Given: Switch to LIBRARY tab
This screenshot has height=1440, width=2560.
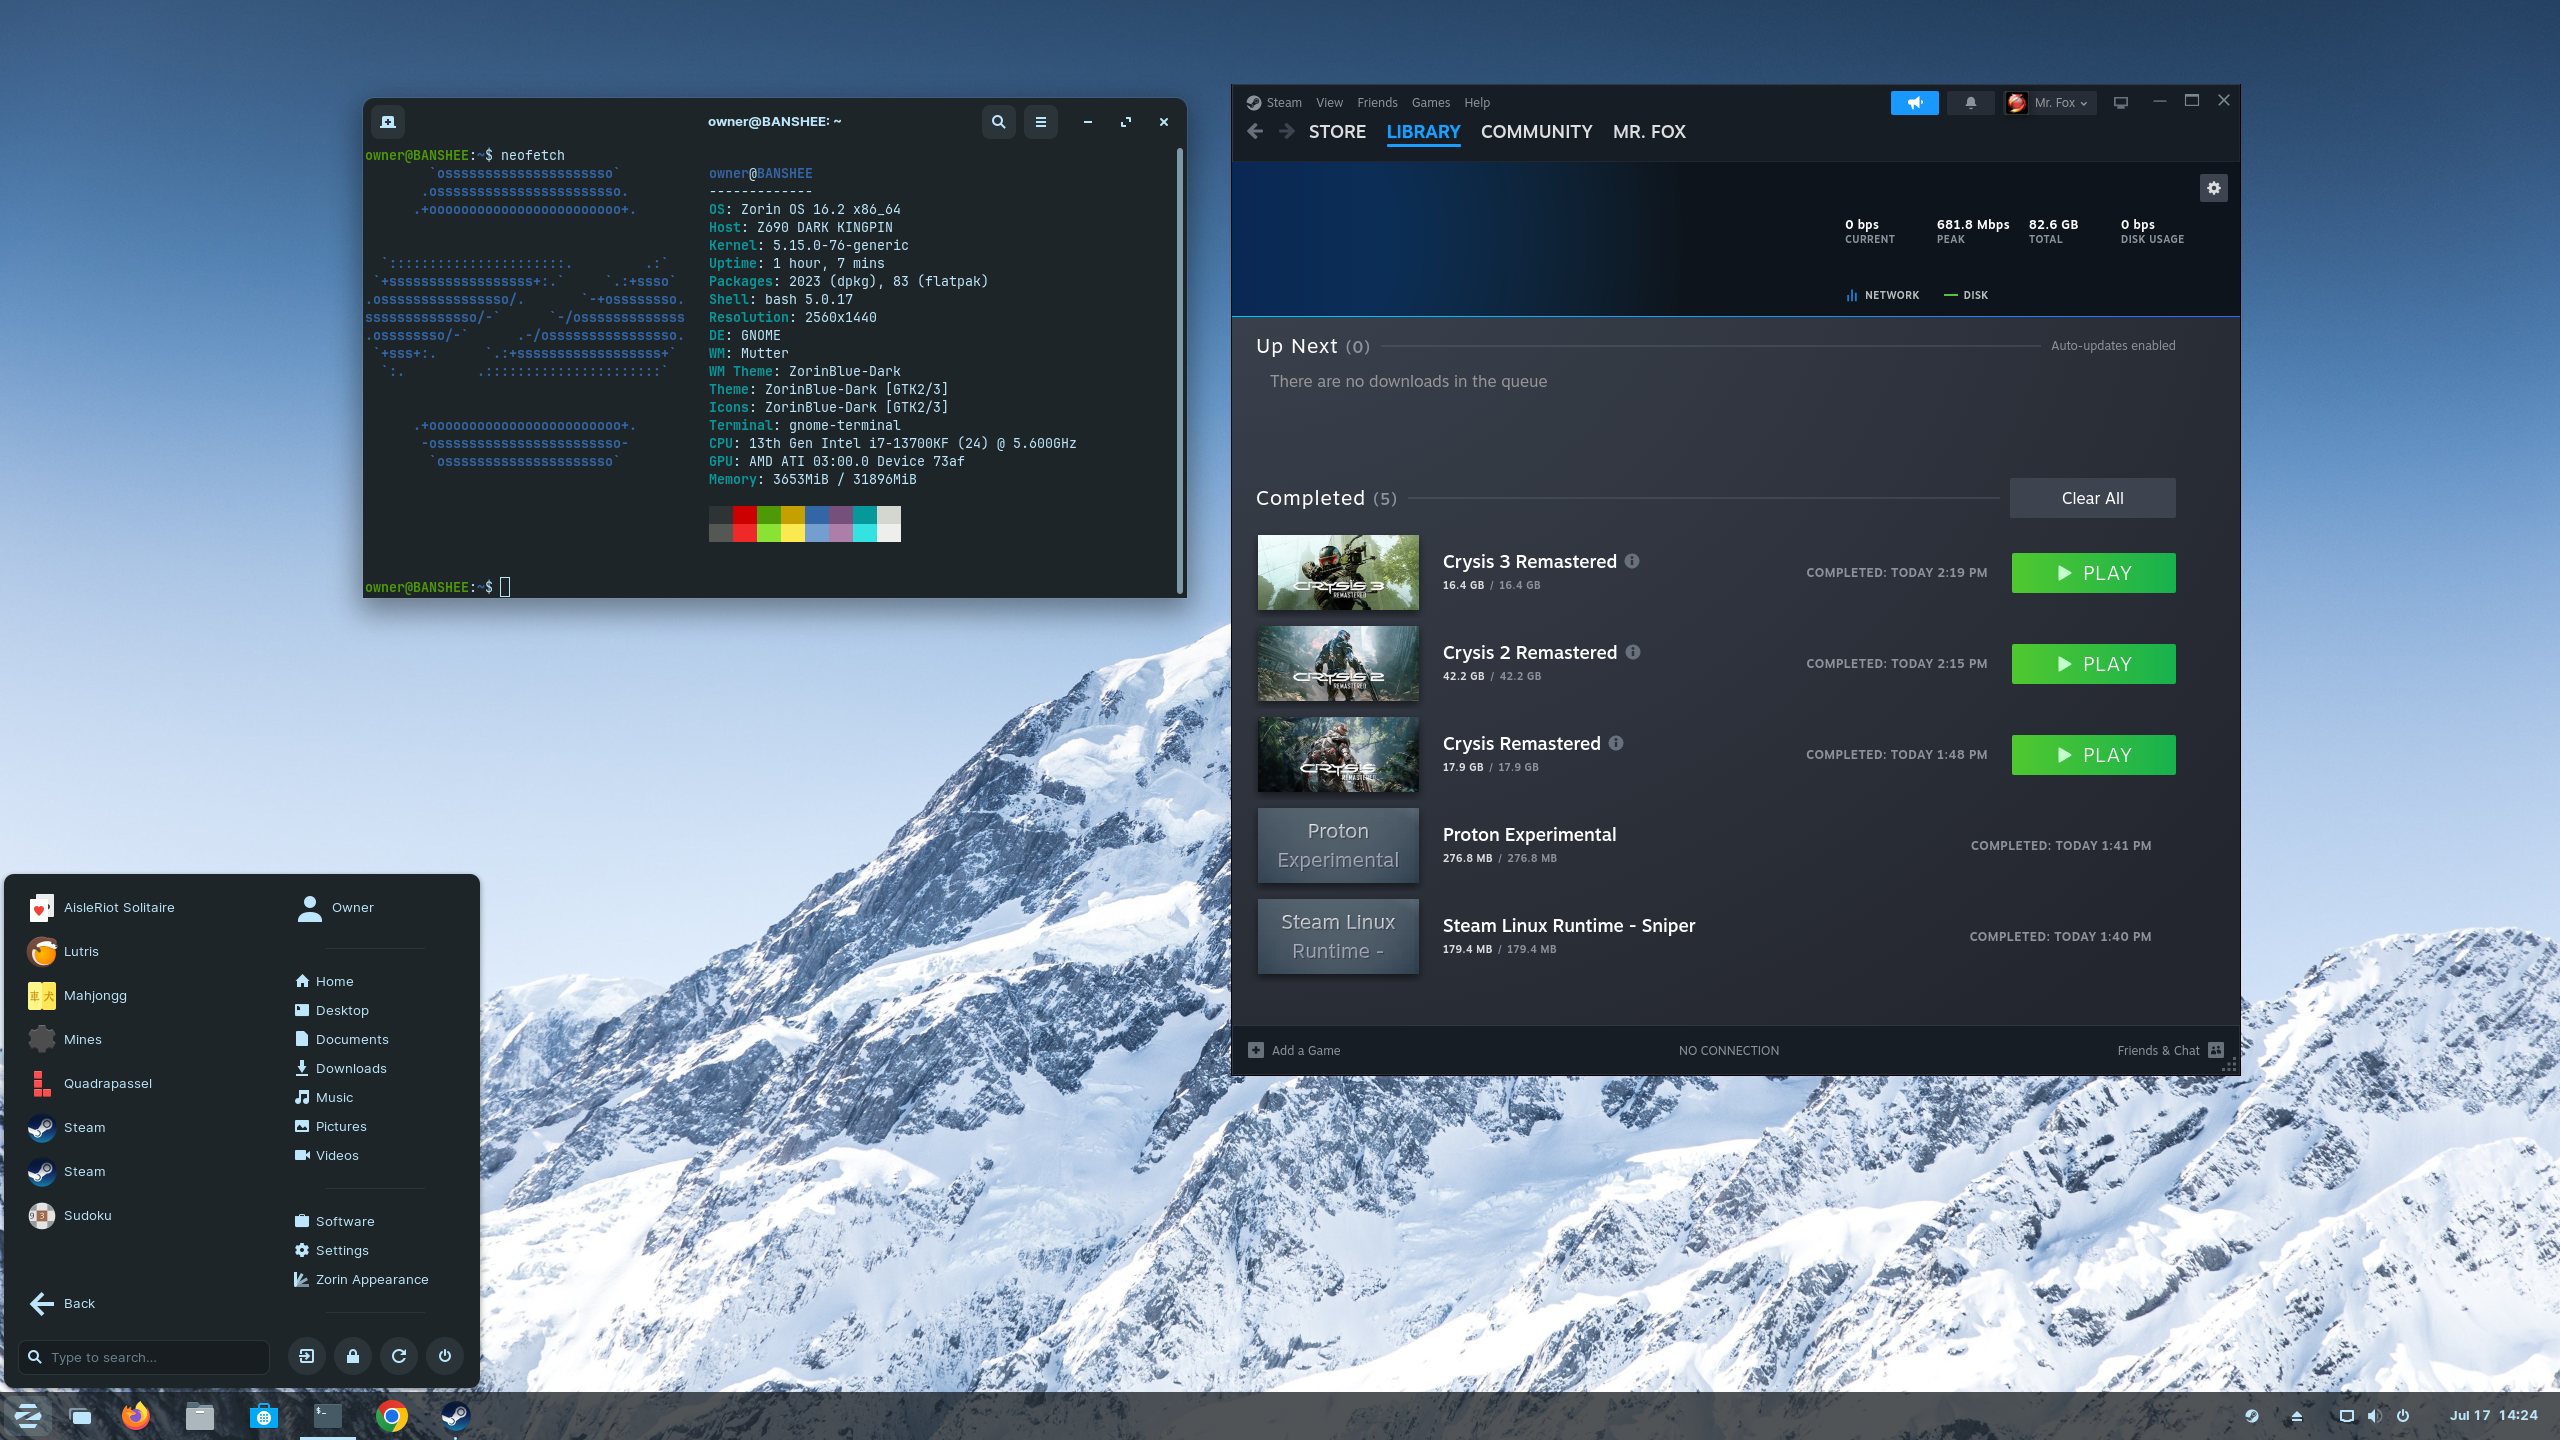Looking at the screenshot, I should pos(1423,132).
